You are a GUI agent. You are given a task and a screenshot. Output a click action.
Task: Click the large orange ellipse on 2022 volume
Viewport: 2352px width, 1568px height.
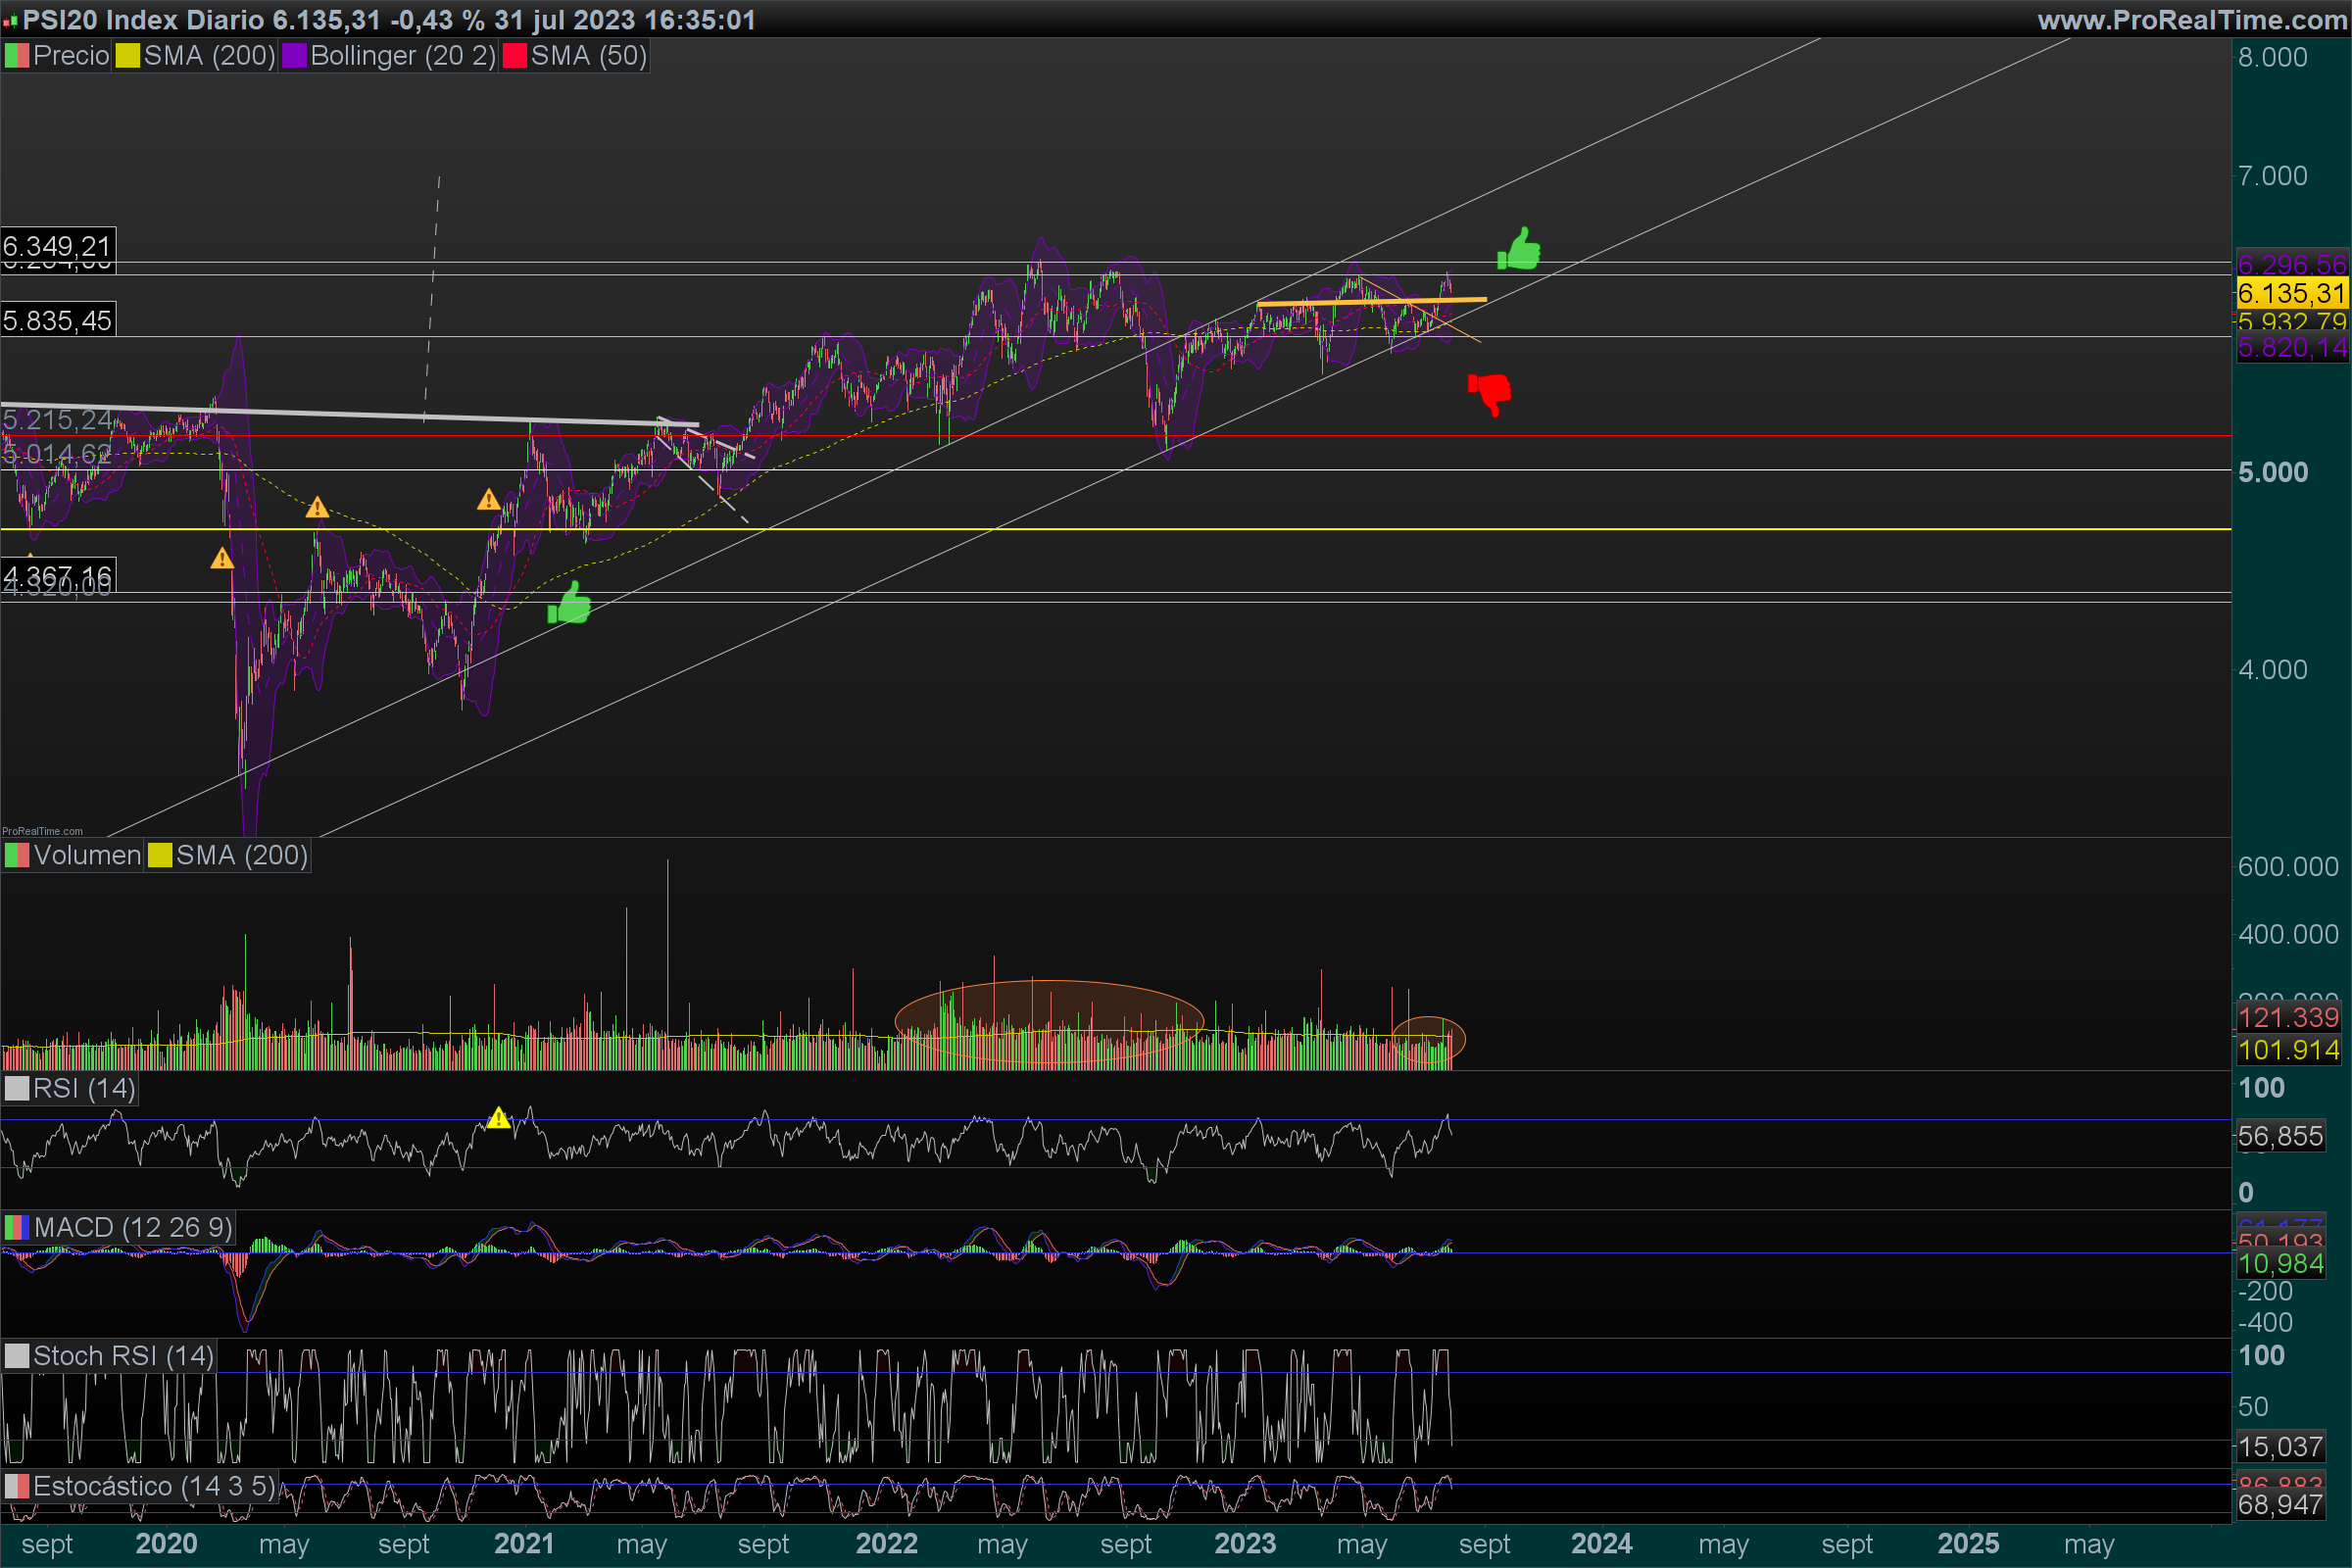coord(1048,1020)
